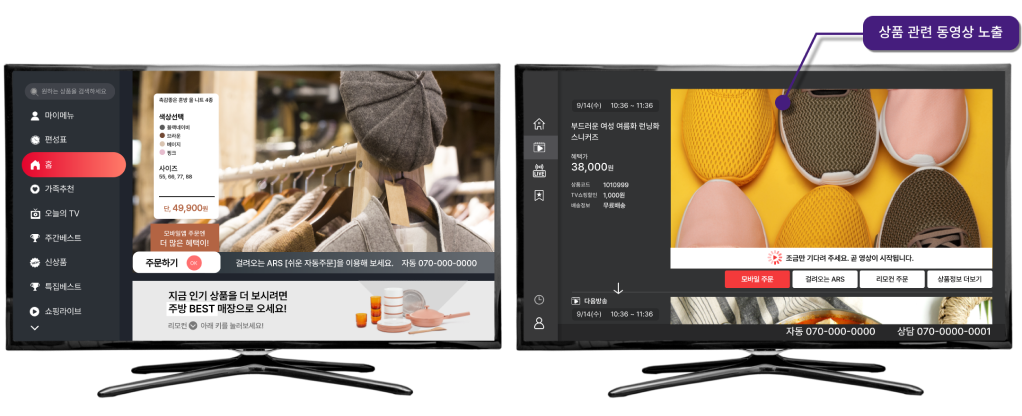Open the bookmark star icon in sidebar
1022x416 pixels.
(x=539, y=195)
